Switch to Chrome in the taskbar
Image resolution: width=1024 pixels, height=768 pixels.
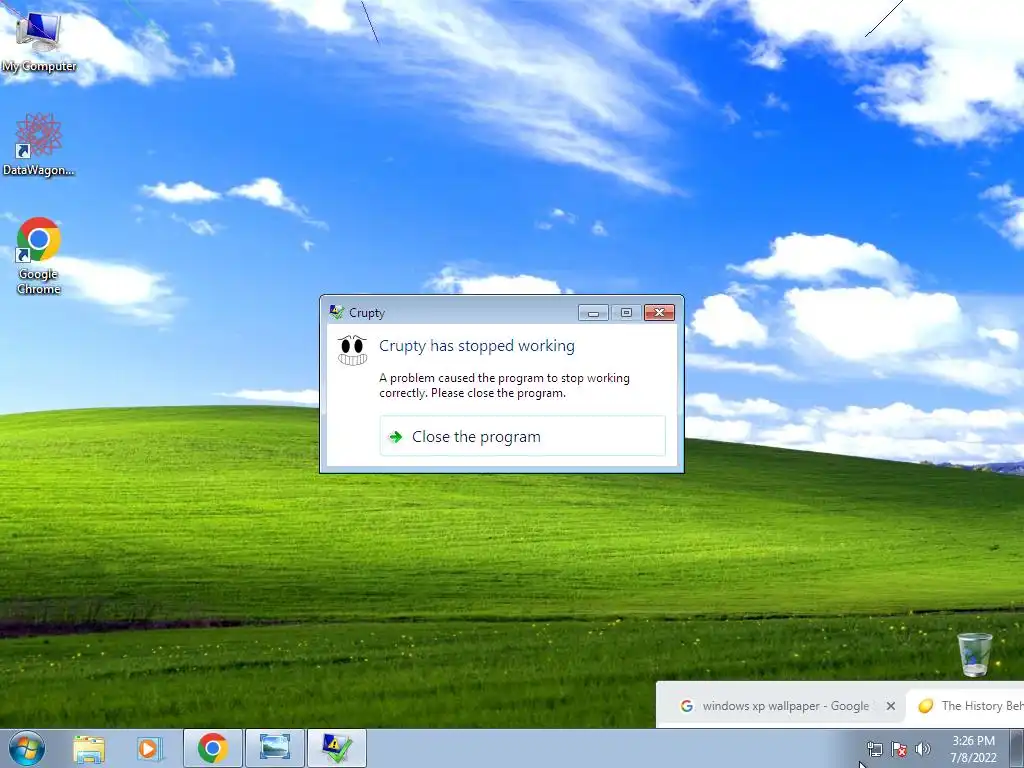pos(213,748)
